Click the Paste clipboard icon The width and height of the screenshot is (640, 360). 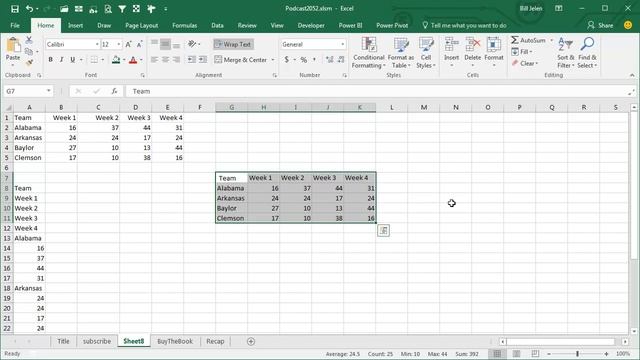click(13, 45)
